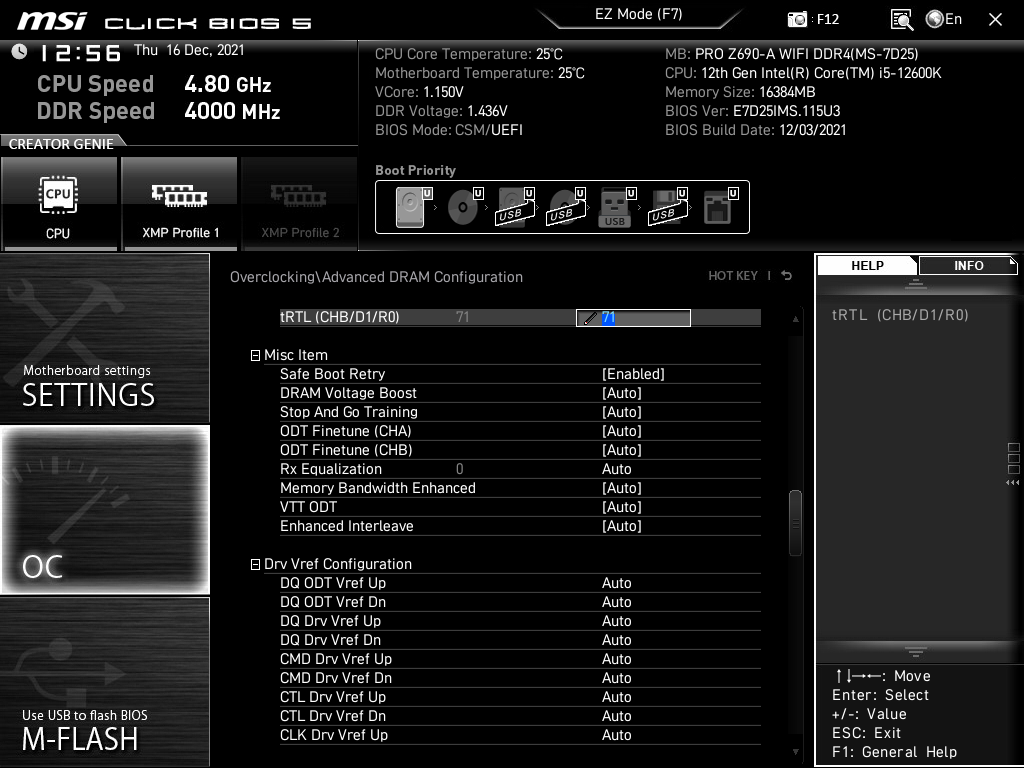This screenshot has width=1024, height=768.
Task: Click the CREATOR GENIE label tab
Action: point(61,144)
